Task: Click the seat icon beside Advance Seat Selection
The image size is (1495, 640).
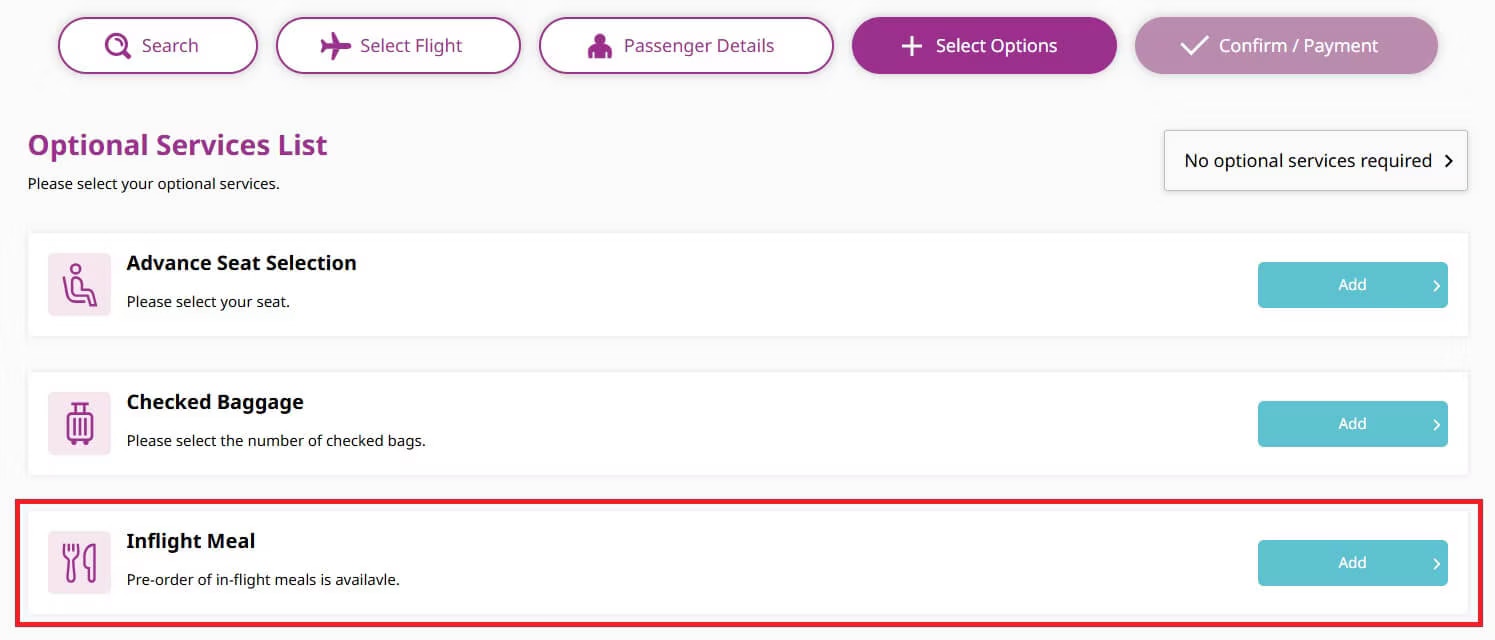Action: coord(79,284)
